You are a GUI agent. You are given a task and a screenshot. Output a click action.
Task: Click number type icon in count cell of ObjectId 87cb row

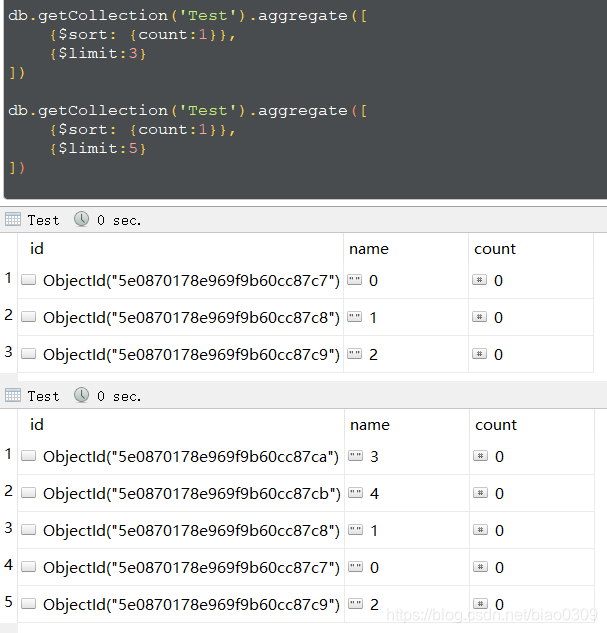(x=480, y=493)
